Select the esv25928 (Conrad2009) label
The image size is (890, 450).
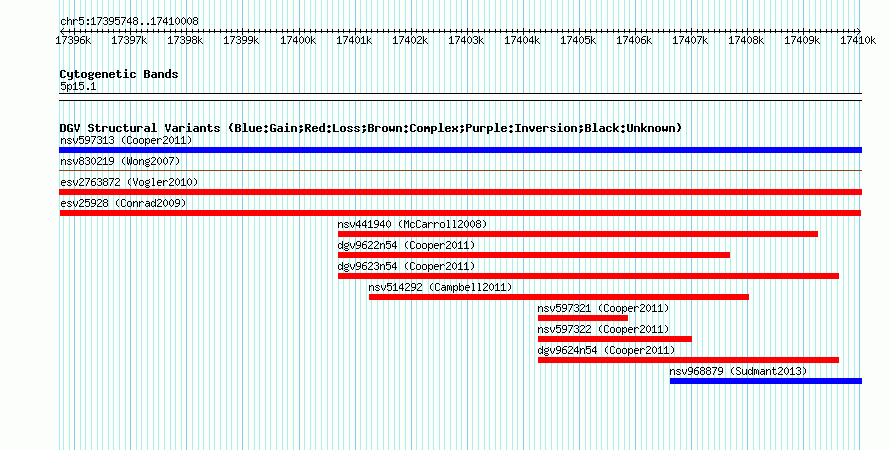(123, 203)
